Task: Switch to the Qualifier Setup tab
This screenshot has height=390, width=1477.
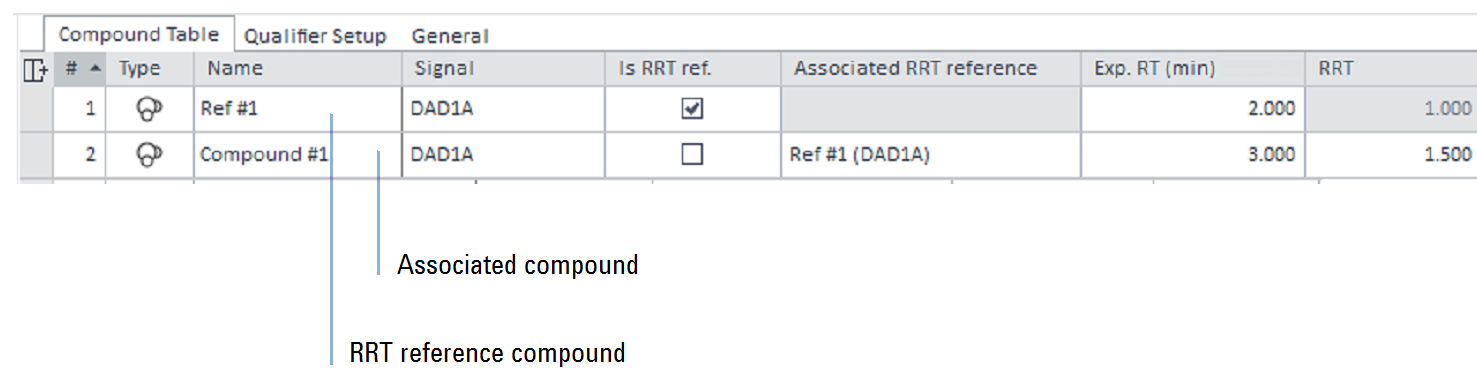Action: click(315, 36)
